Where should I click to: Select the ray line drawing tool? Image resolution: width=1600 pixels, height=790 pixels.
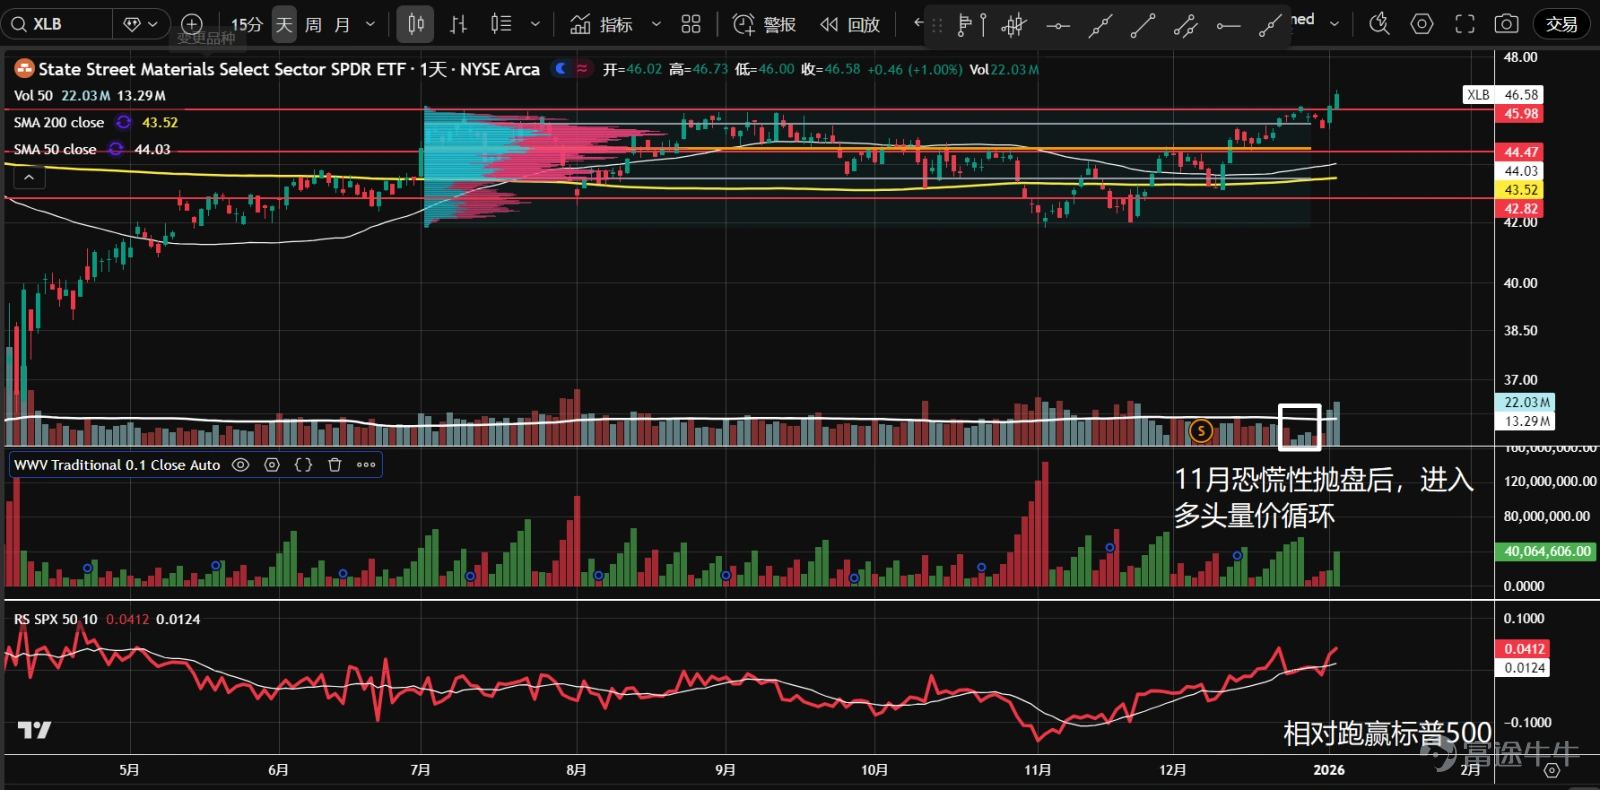pos(1271,25)
